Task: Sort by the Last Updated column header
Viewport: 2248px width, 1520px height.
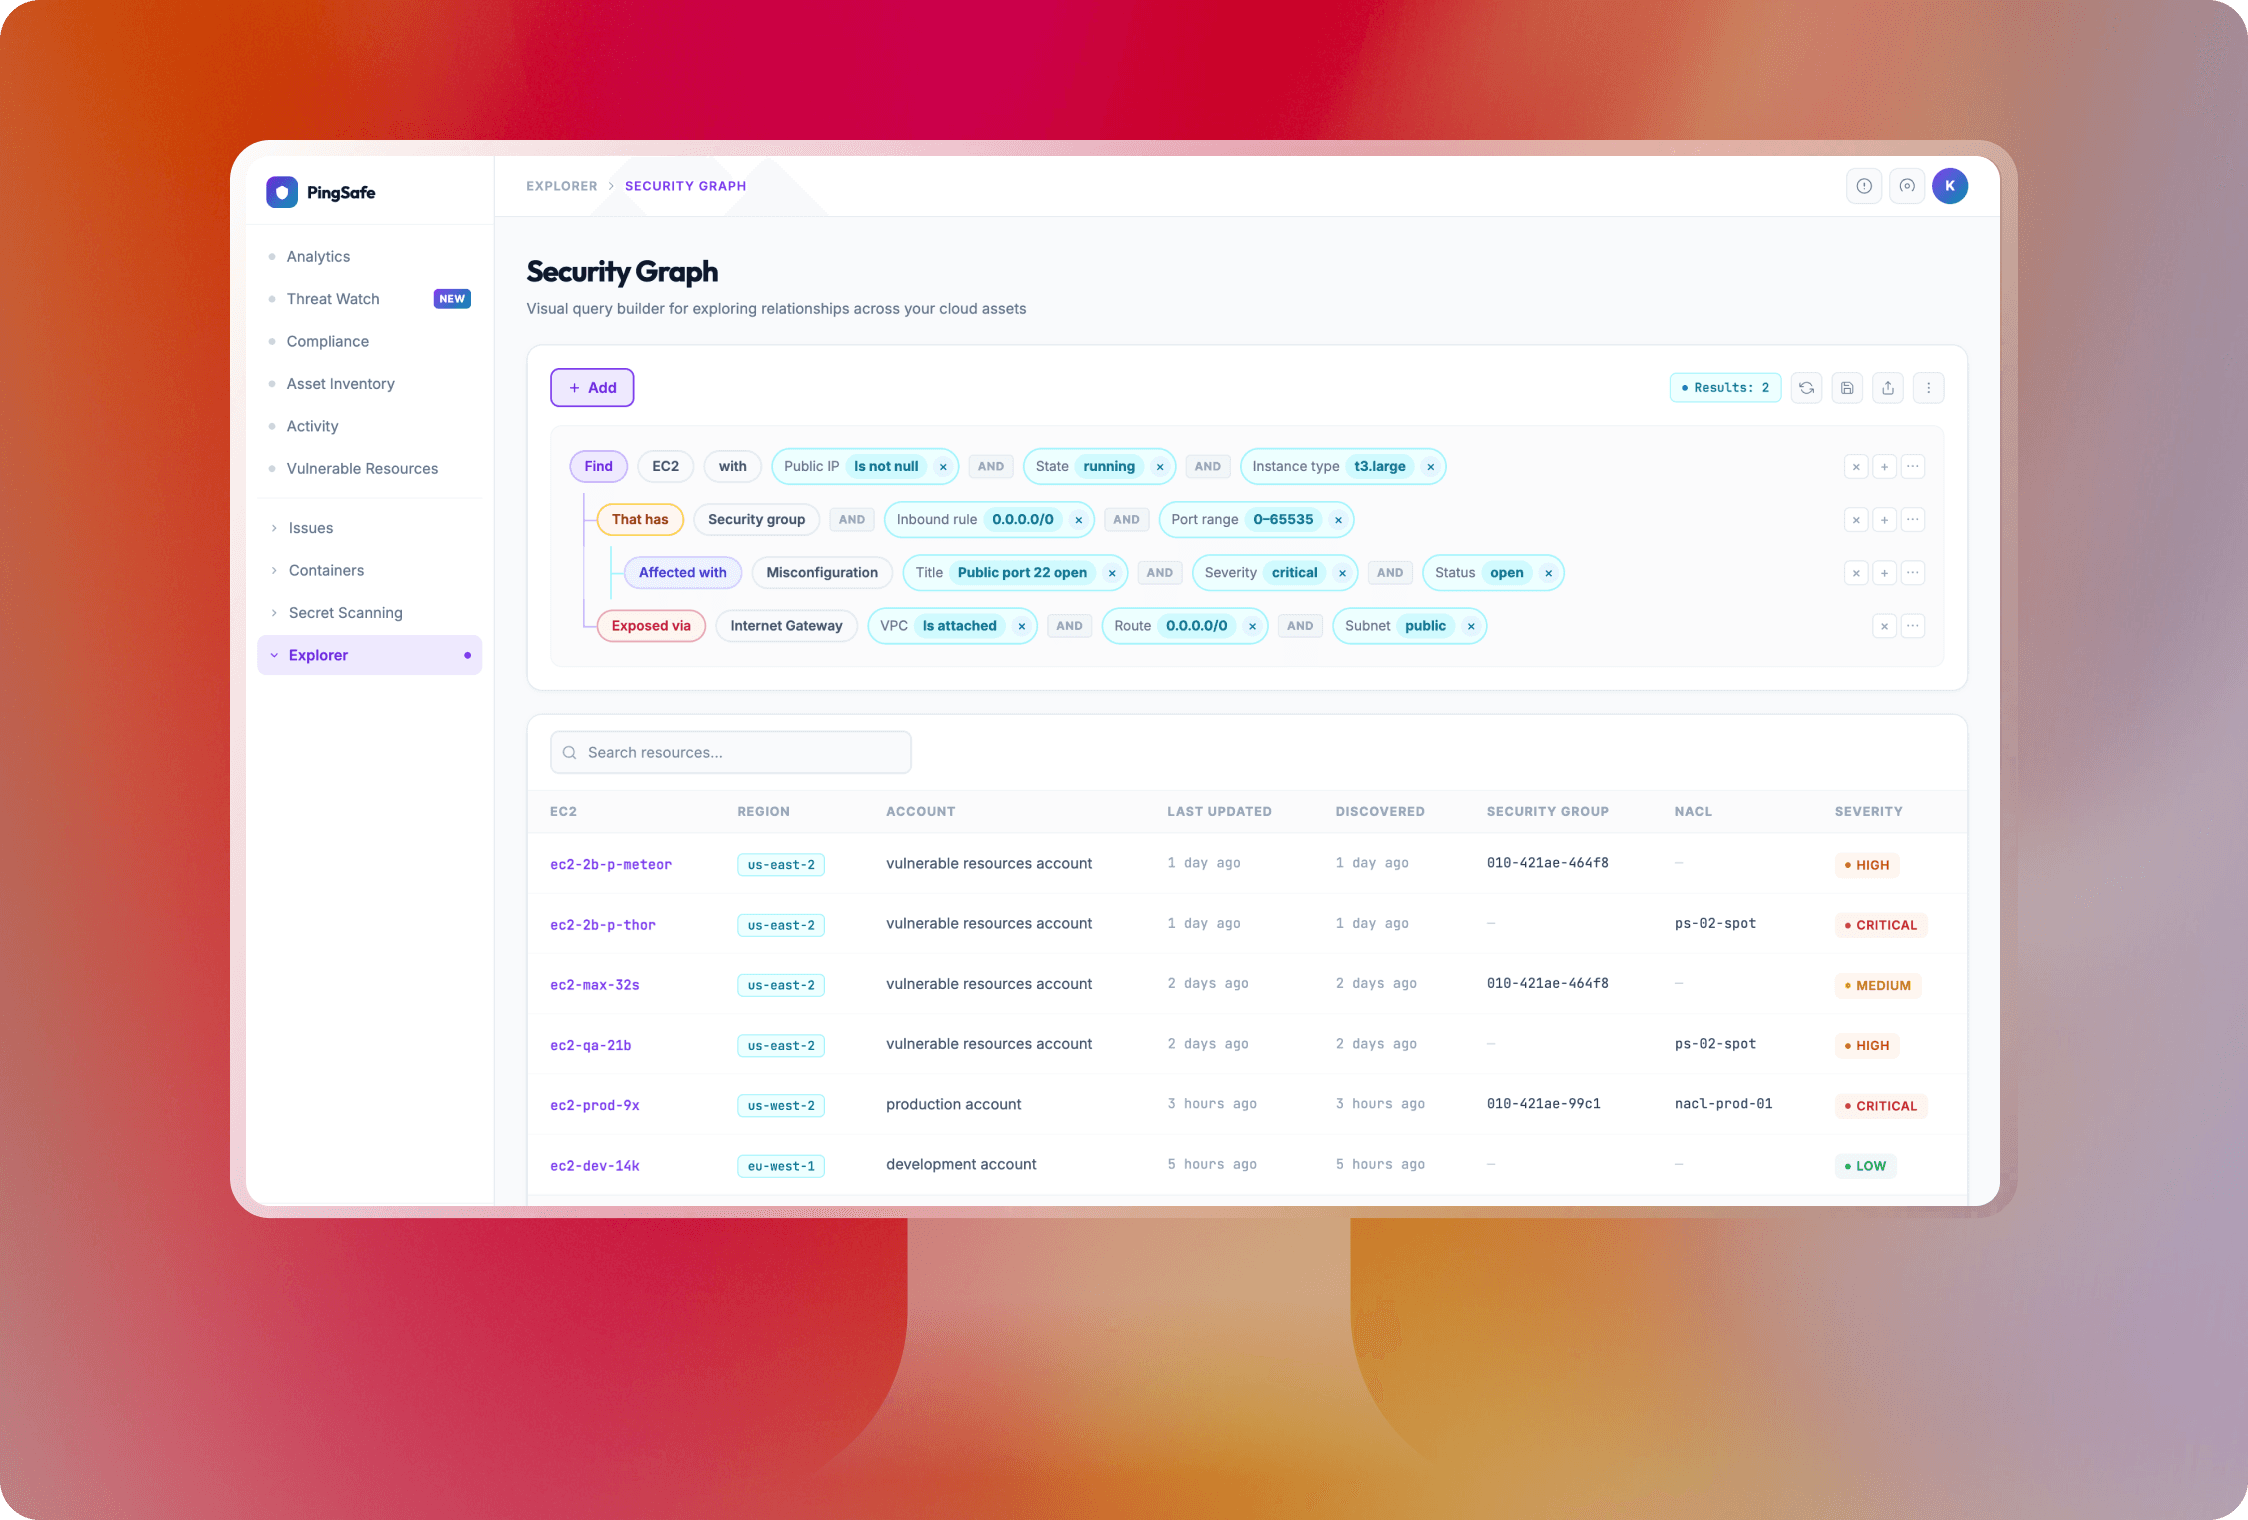Action: pos(1219,812)
